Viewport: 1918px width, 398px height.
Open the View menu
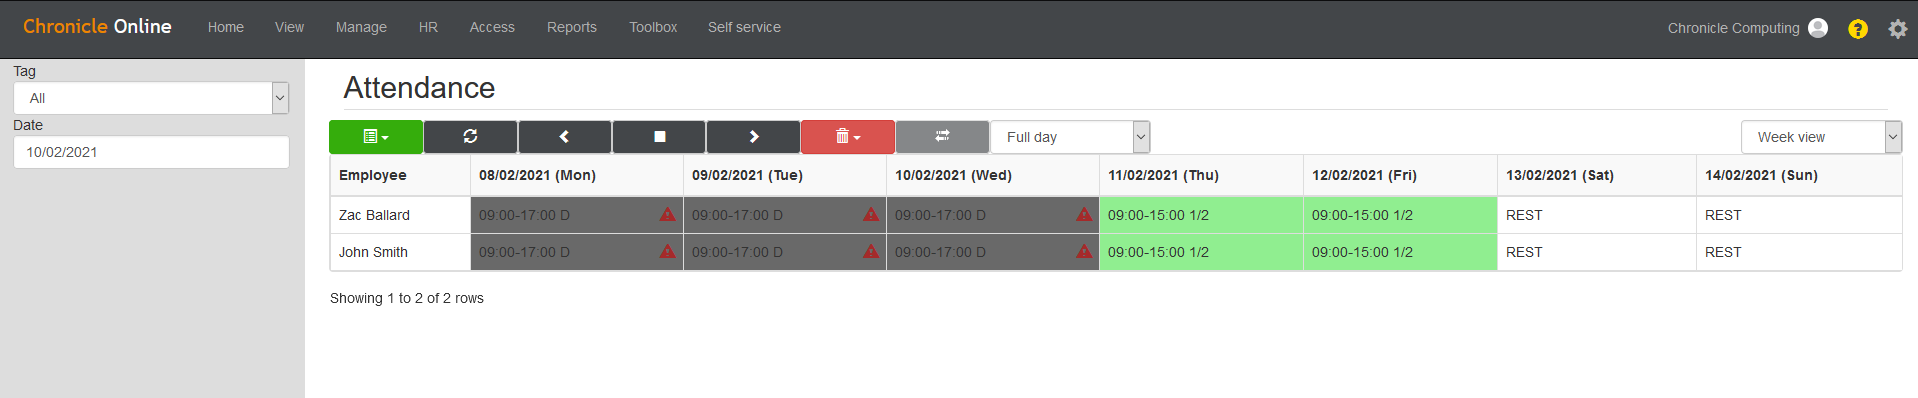[x=289, y=28]
